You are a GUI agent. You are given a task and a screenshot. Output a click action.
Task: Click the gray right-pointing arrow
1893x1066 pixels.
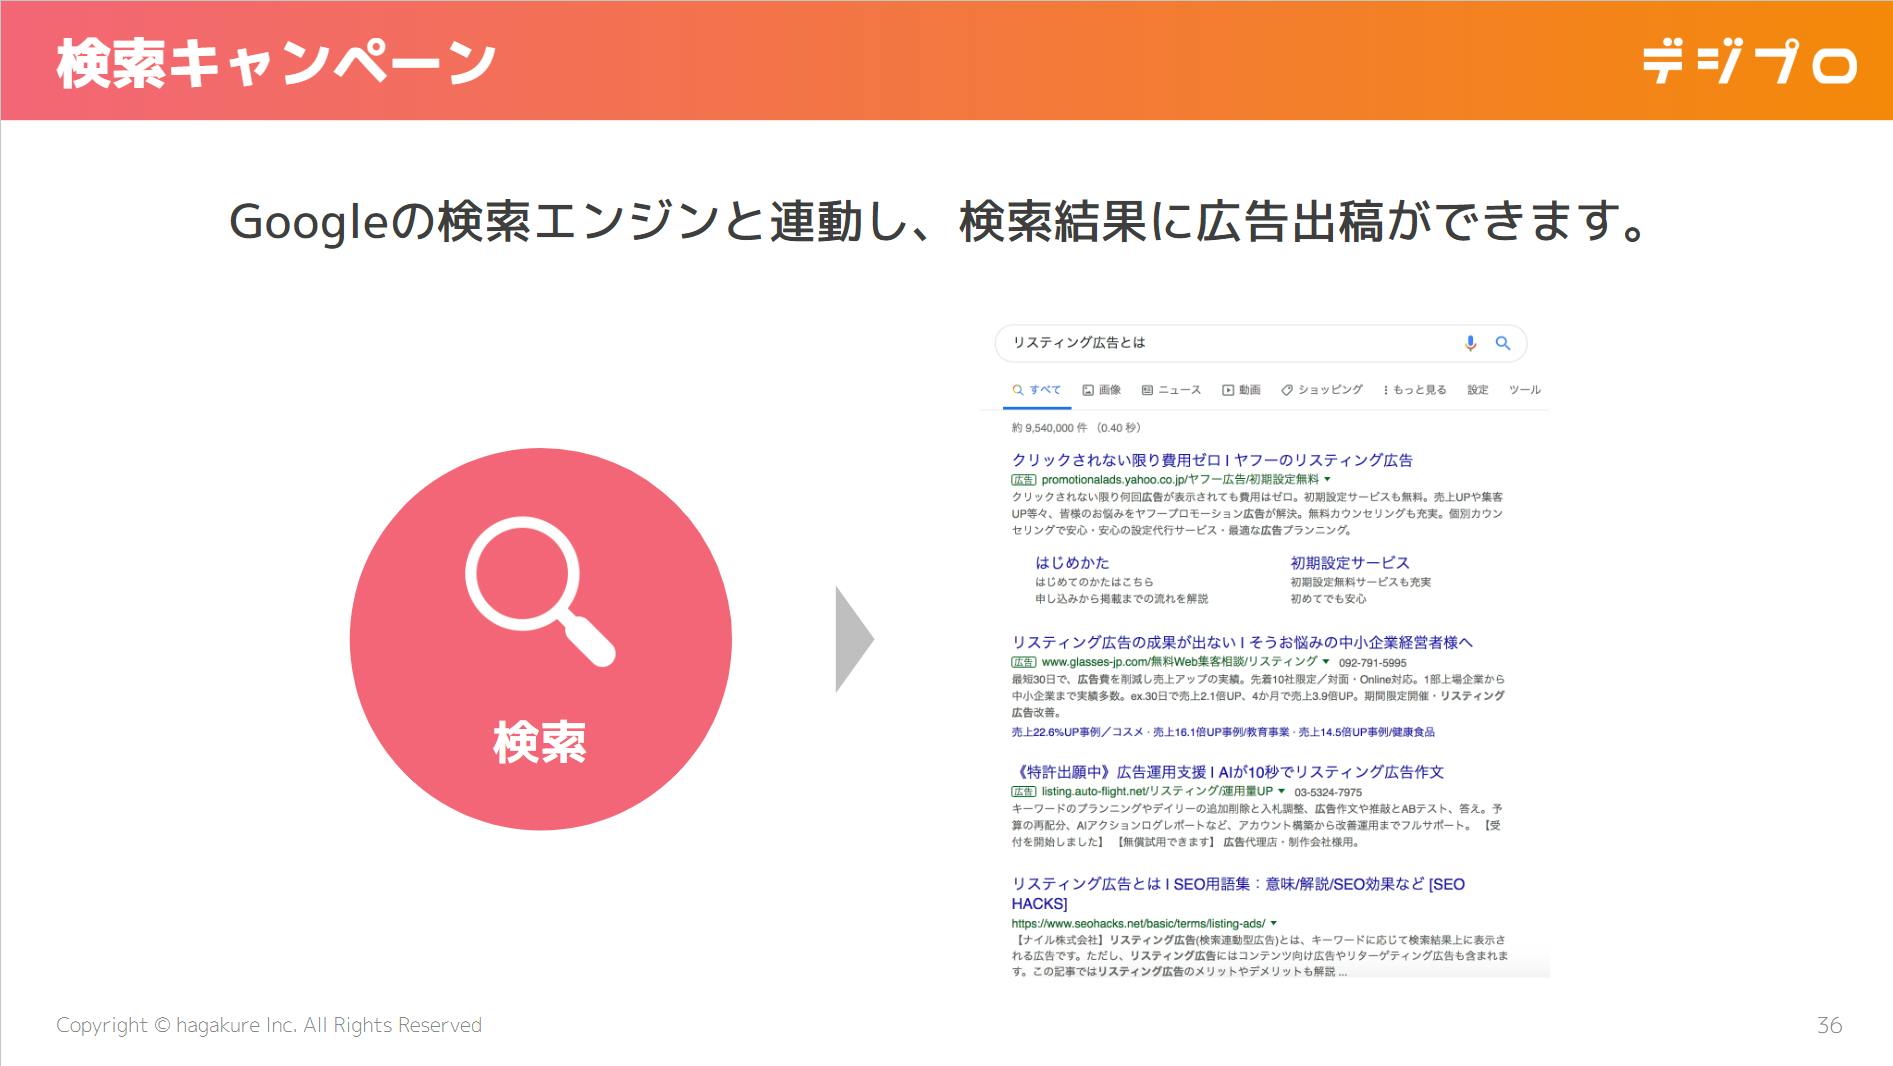click(854, 640)
